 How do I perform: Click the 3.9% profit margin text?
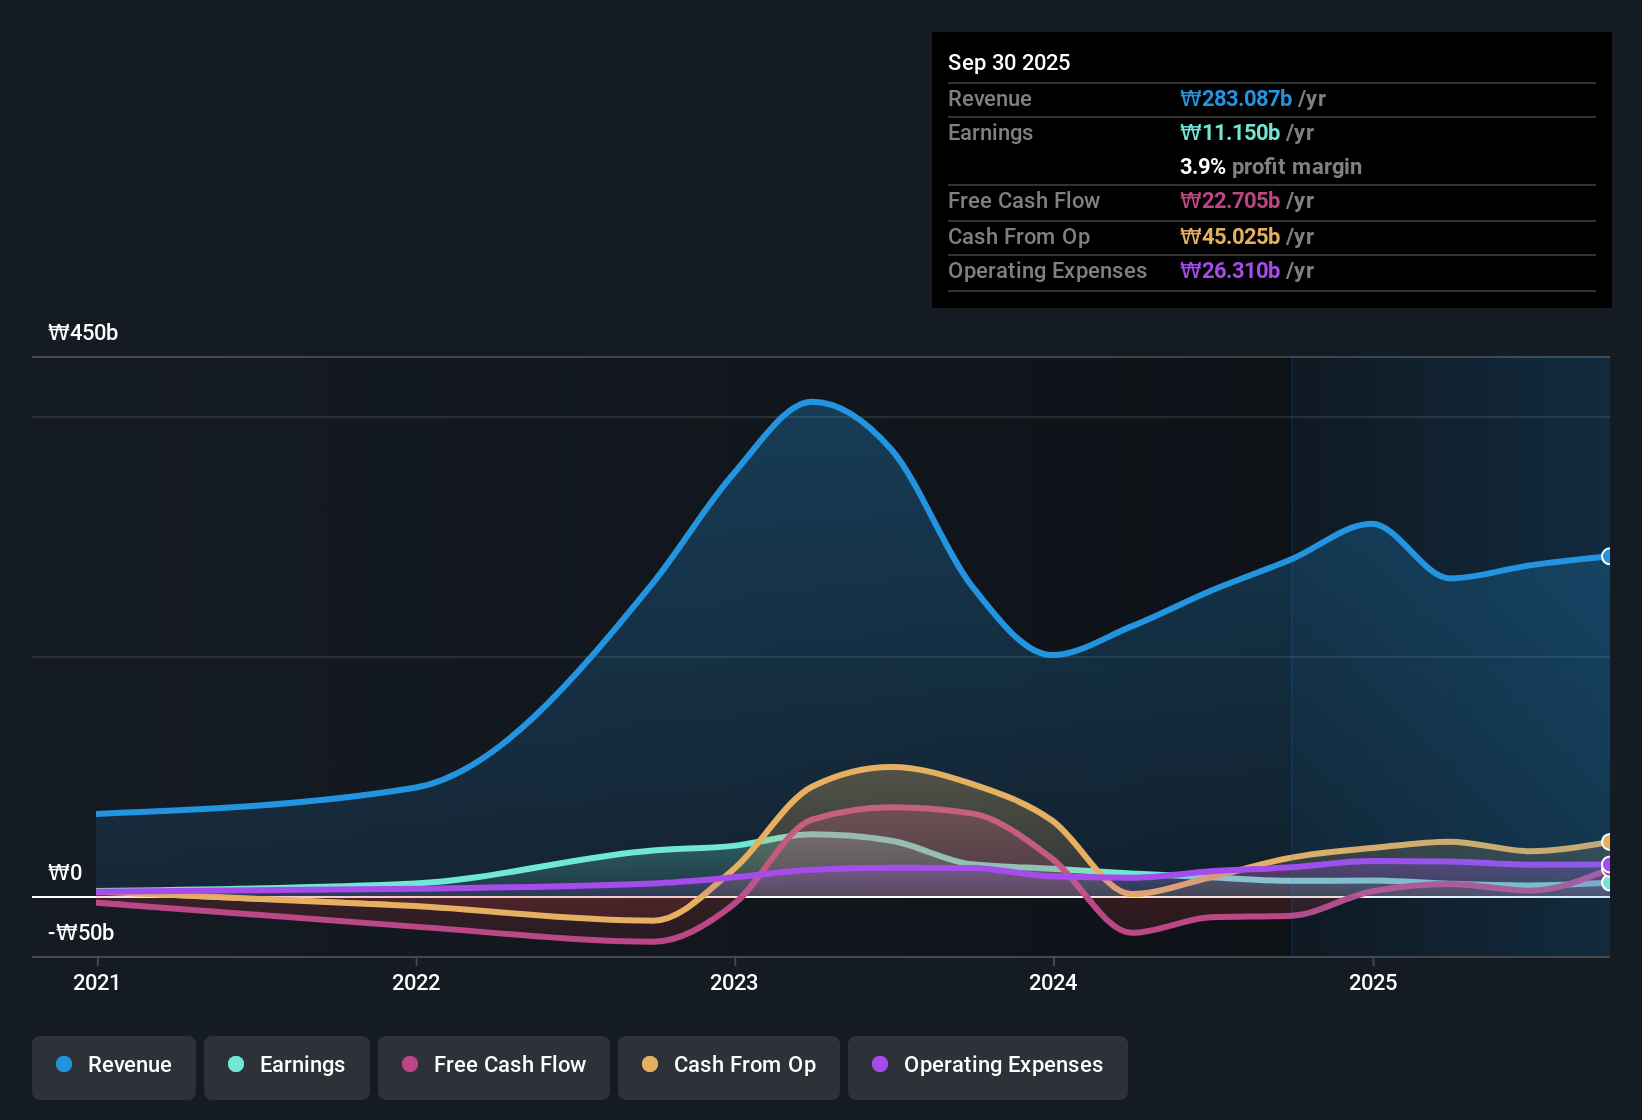[1271, 166]
